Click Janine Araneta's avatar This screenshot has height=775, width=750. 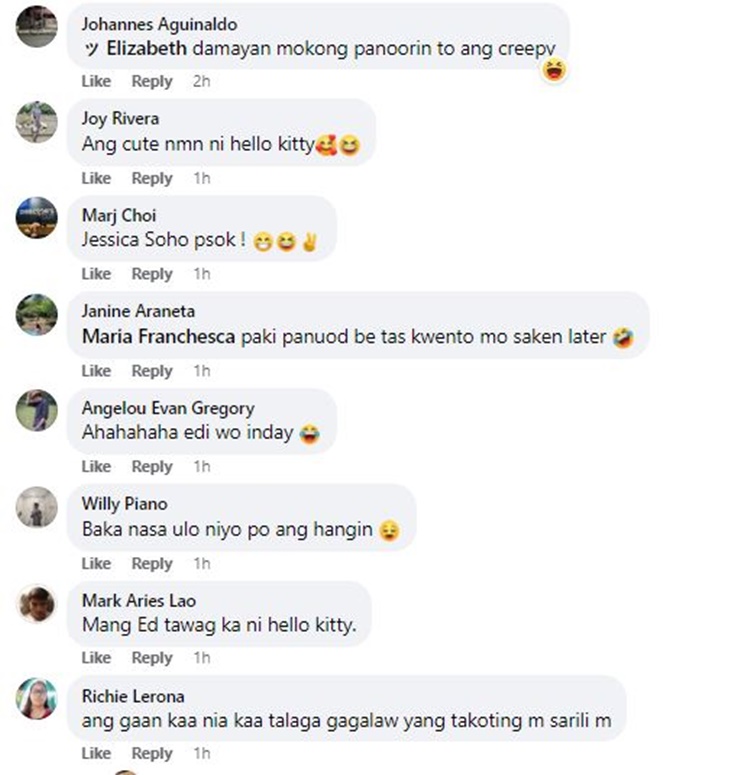[37, 314]
